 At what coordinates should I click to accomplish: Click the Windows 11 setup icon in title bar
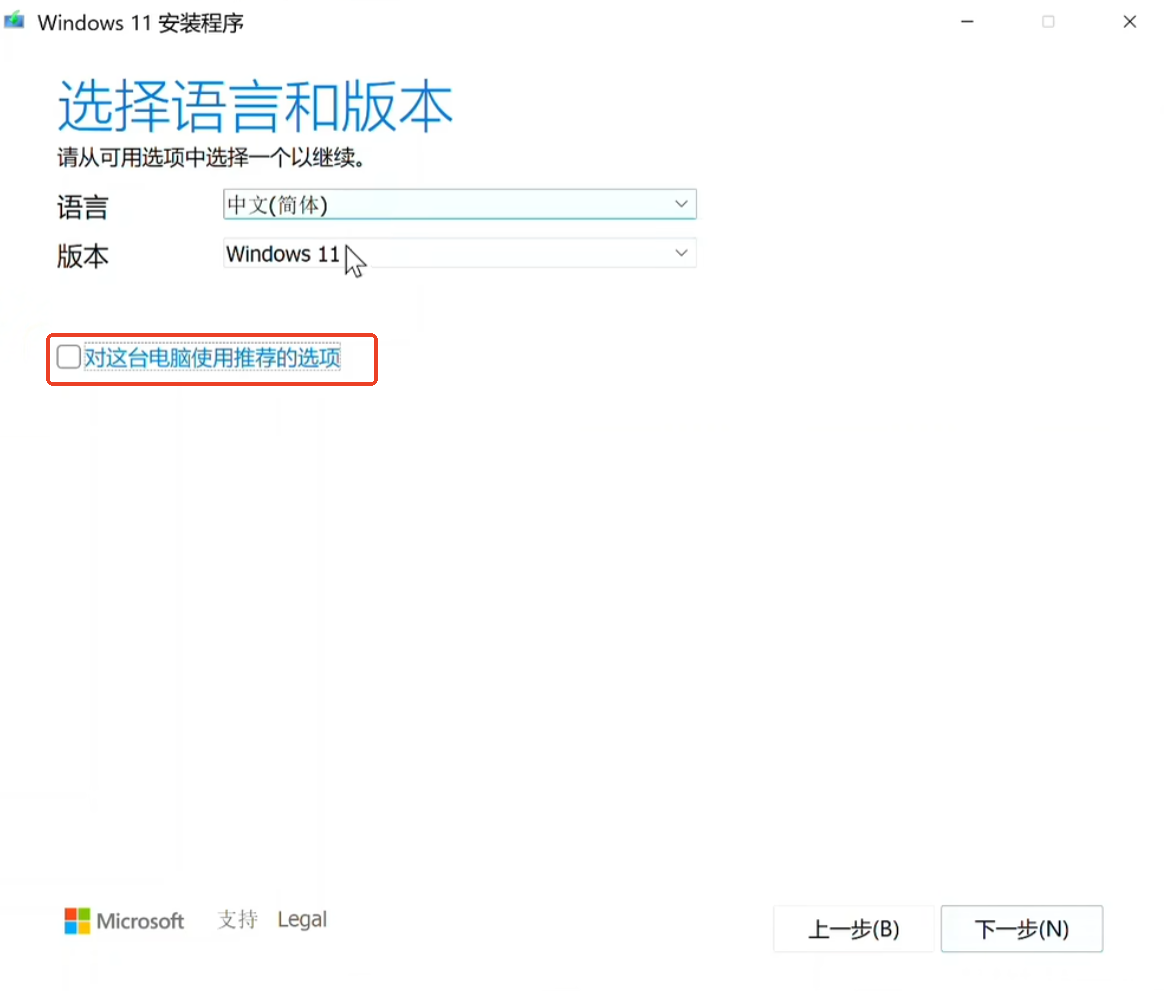click(15, 22)
